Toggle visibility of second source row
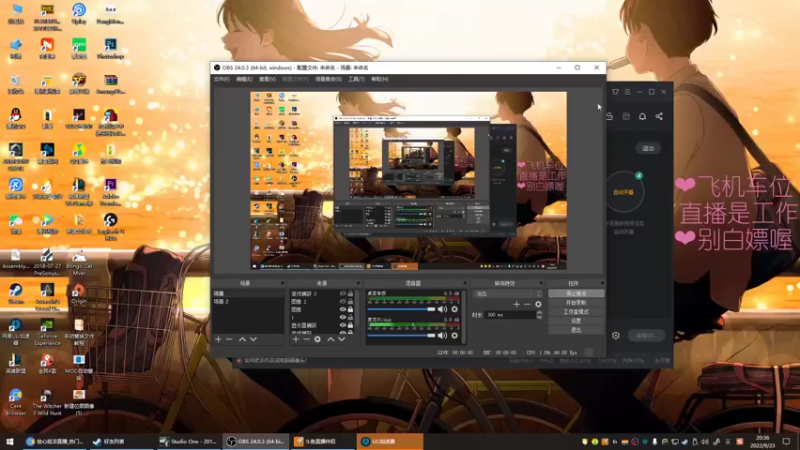Screen dimensions: 800x450 pyautogui.click(x=343, y=302)
